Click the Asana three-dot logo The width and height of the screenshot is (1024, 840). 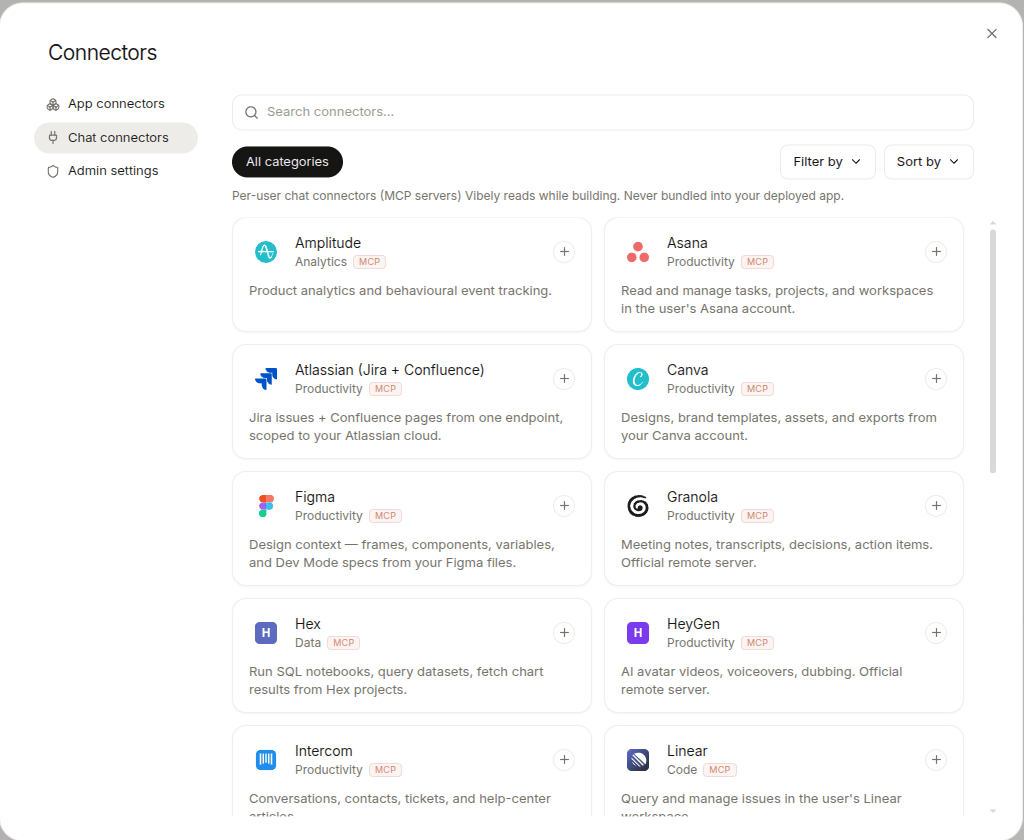[638, 251]
